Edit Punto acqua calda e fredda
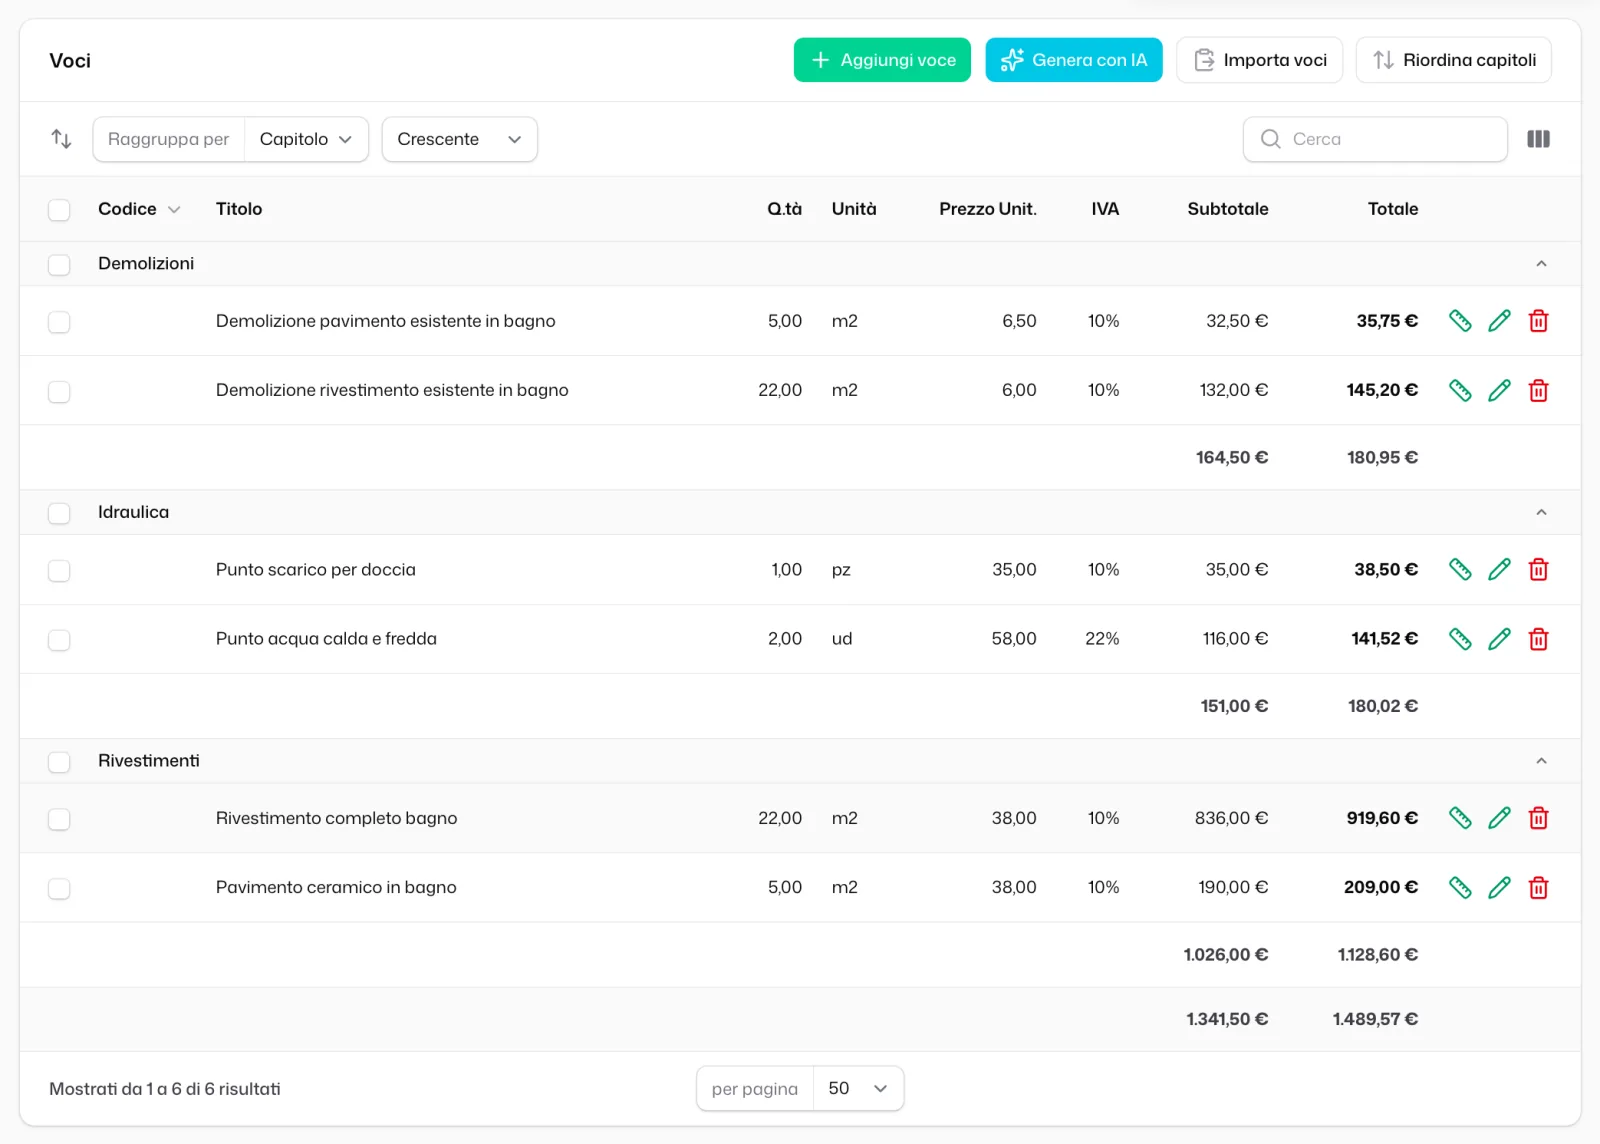1600x1144 pixels. pyautogui.click(x=1499, y=639)
